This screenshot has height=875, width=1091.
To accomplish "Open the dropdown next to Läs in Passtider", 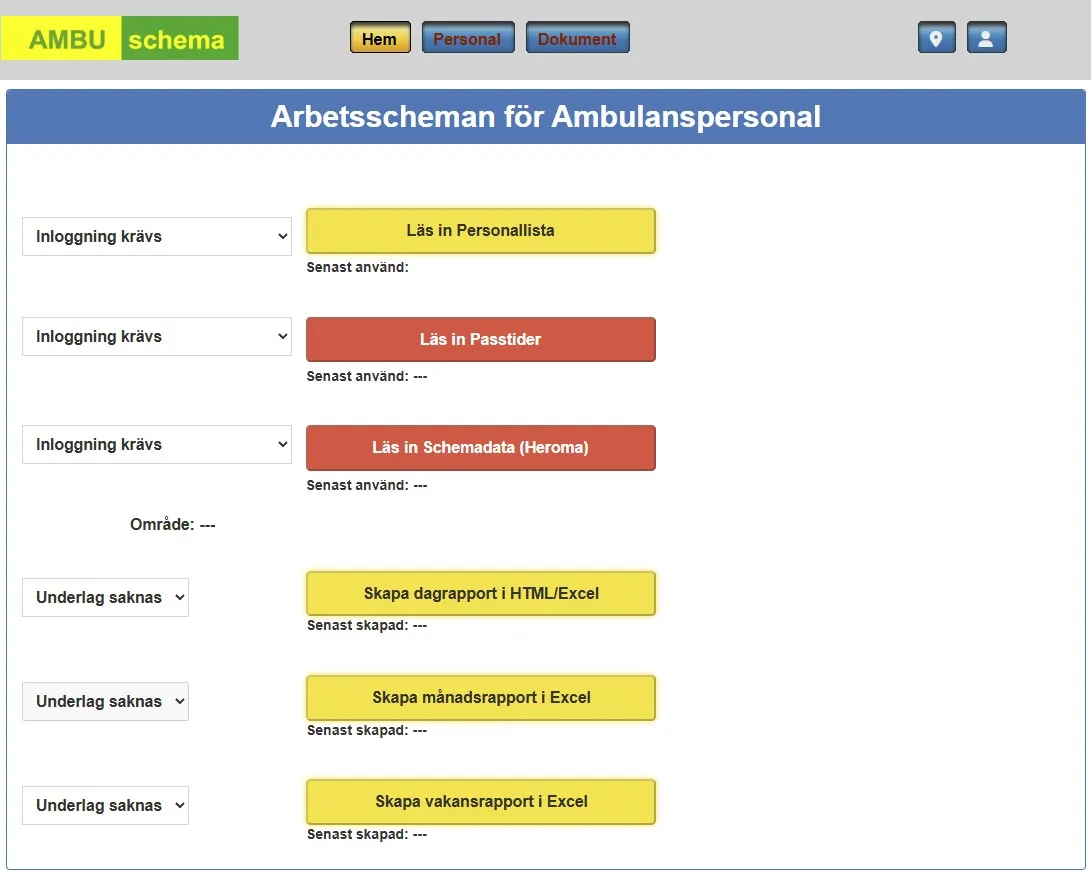I will pos(157,337).
